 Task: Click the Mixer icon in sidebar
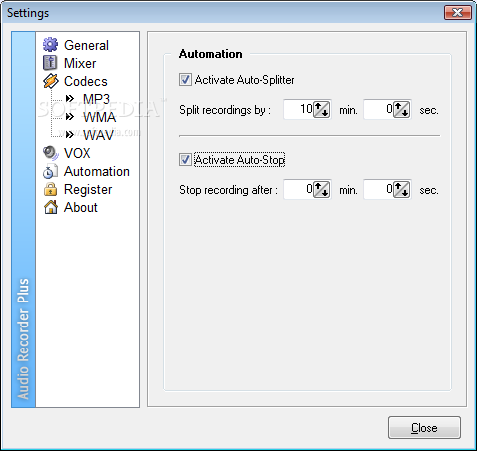pos(50,63)
